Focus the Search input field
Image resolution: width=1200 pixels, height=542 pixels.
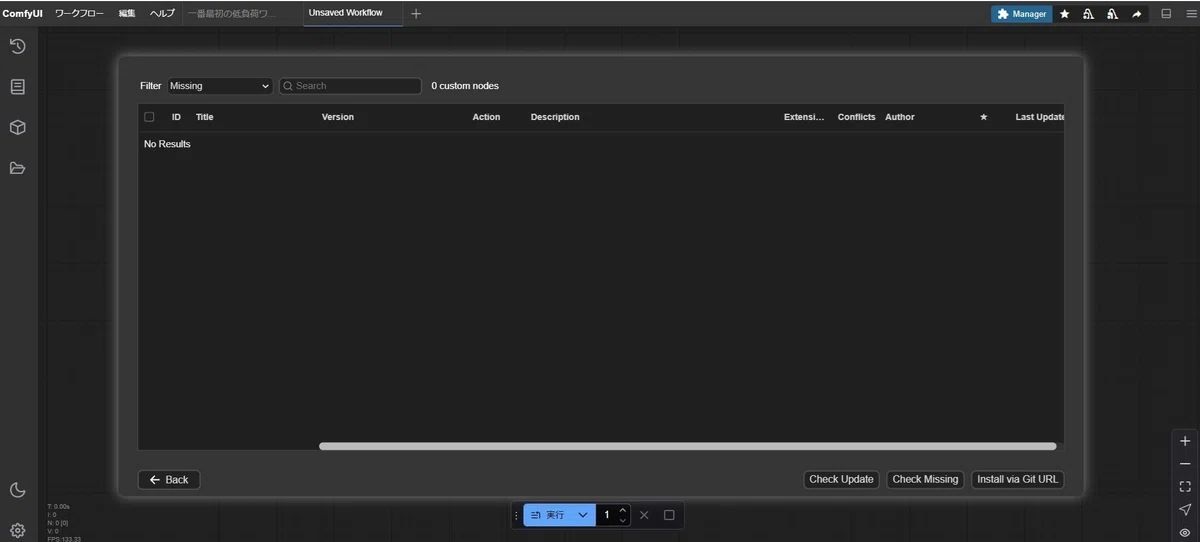tap(350, 86)
